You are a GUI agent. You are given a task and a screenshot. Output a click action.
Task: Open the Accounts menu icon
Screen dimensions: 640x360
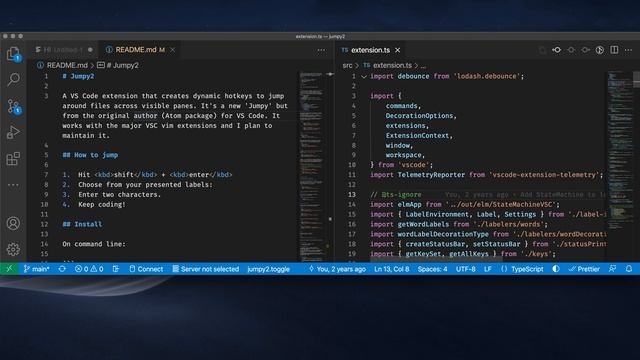click(13, 223)
